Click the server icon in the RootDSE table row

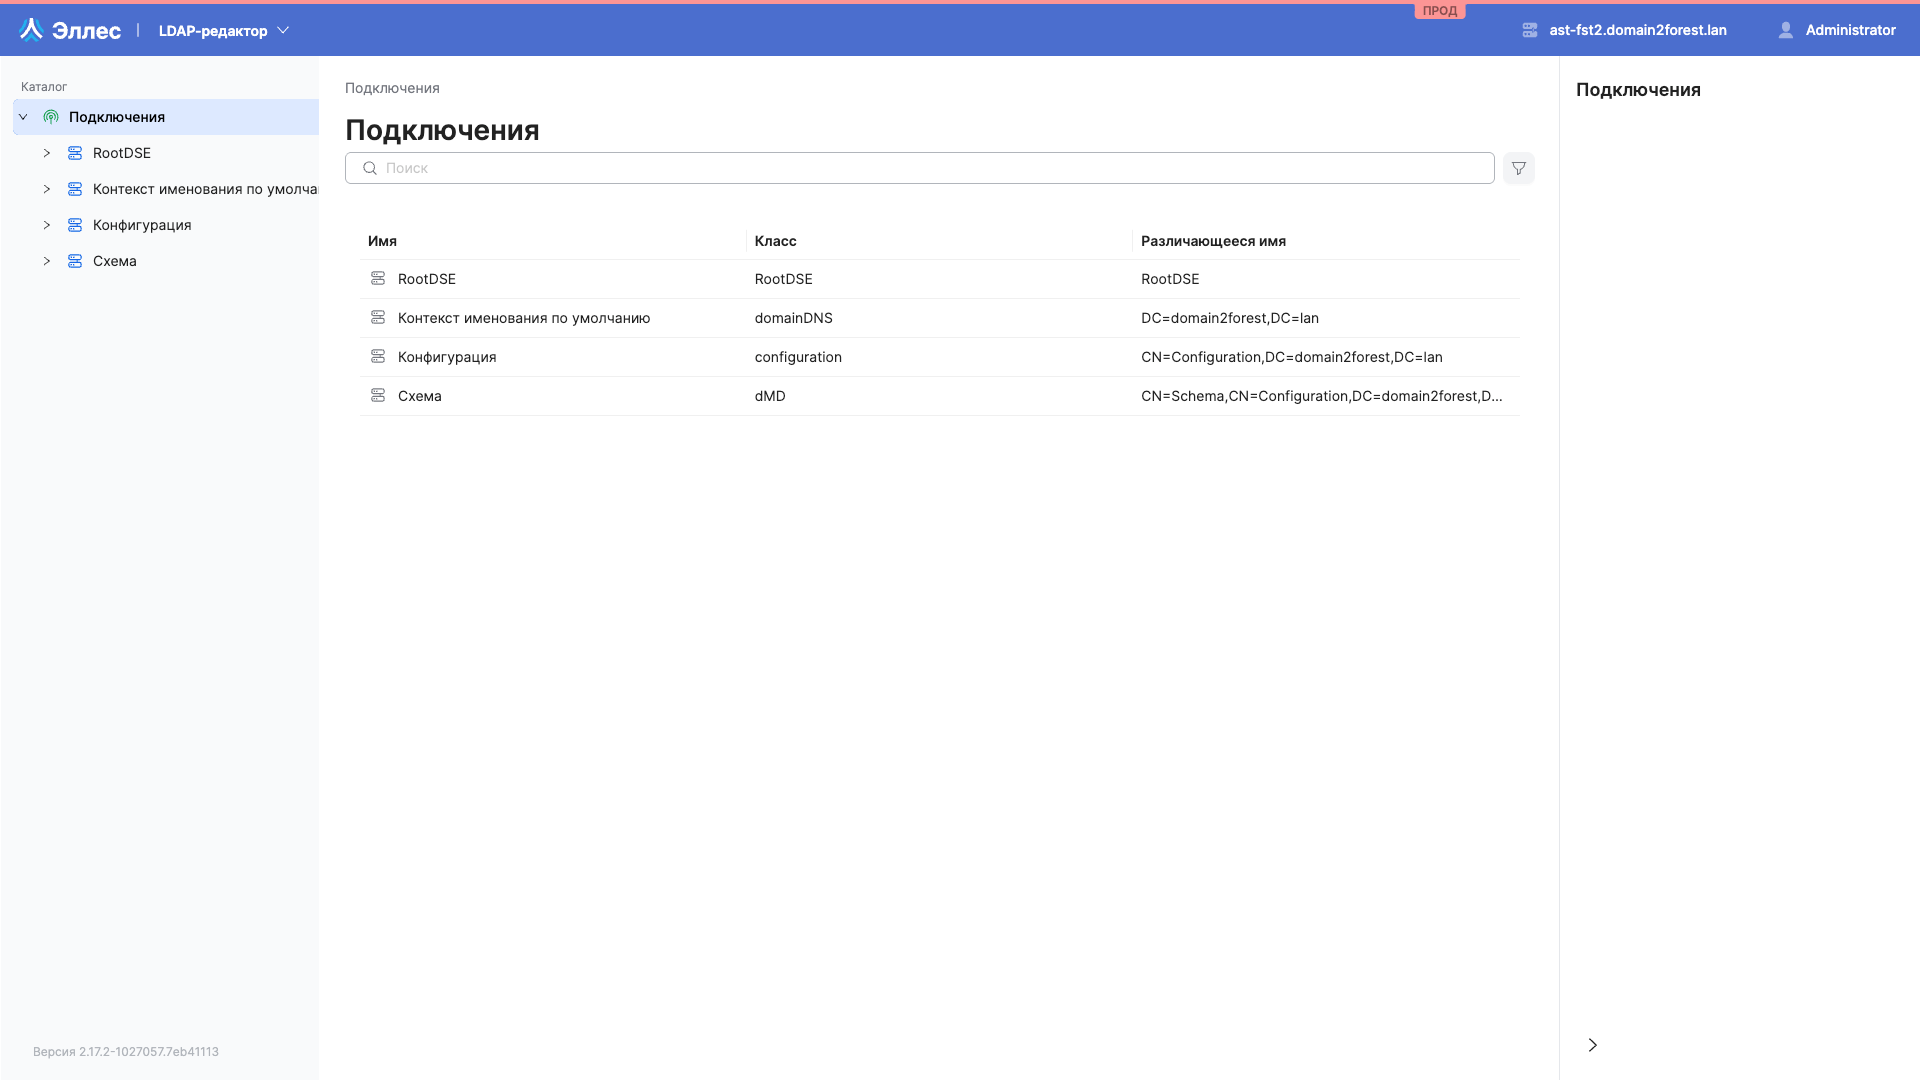379,278
